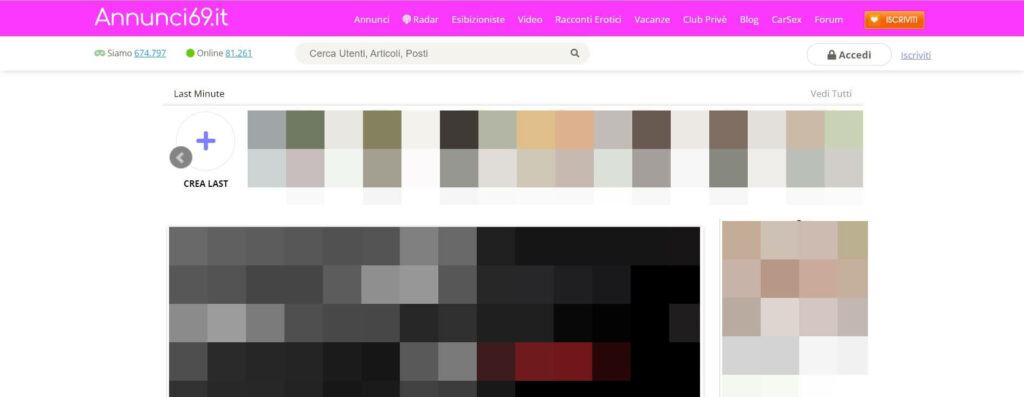1024x397 pixels.
Task: Select the Club Privè menu item
Action: point(705,20)
